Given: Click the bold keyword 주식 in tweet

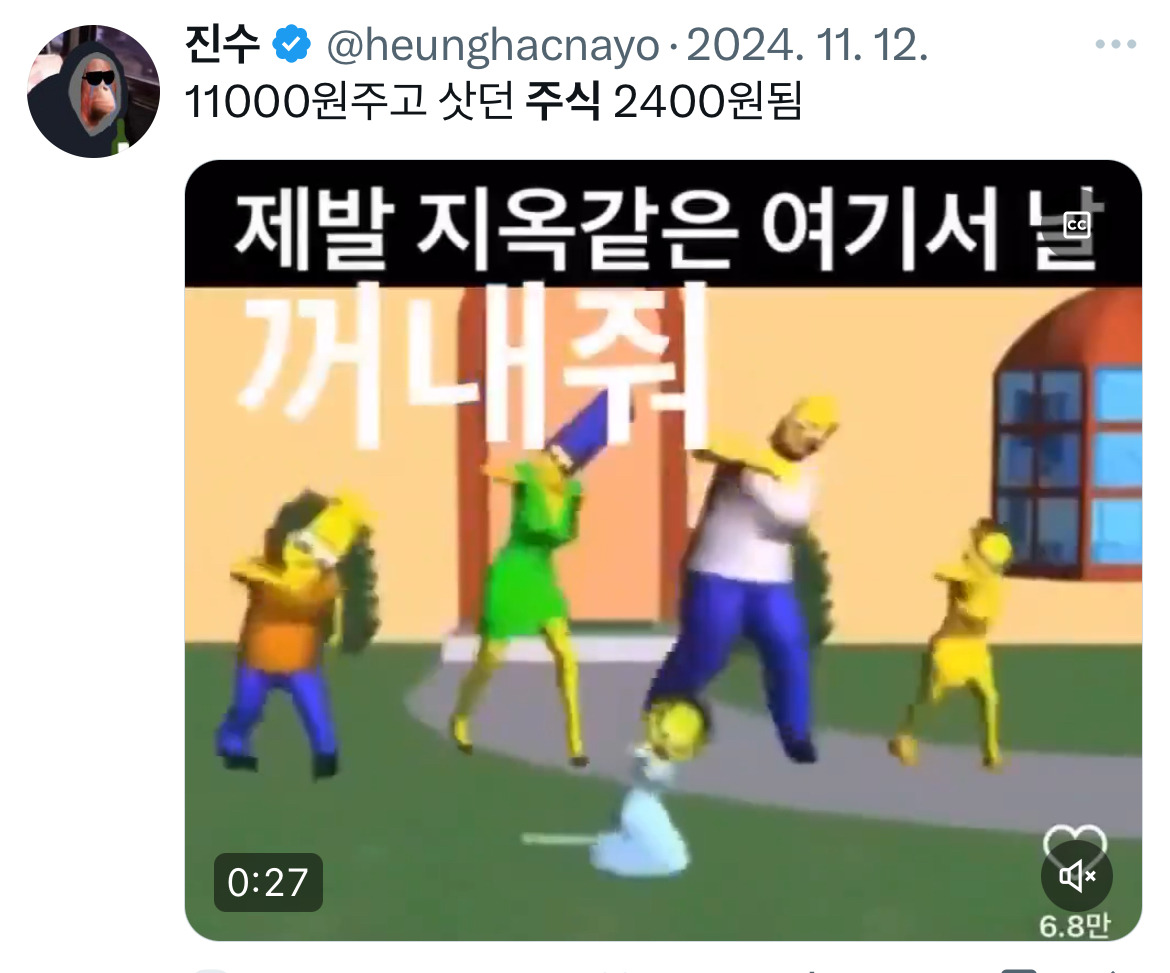Looking at the screenshot, I should (x=563, y=101).
